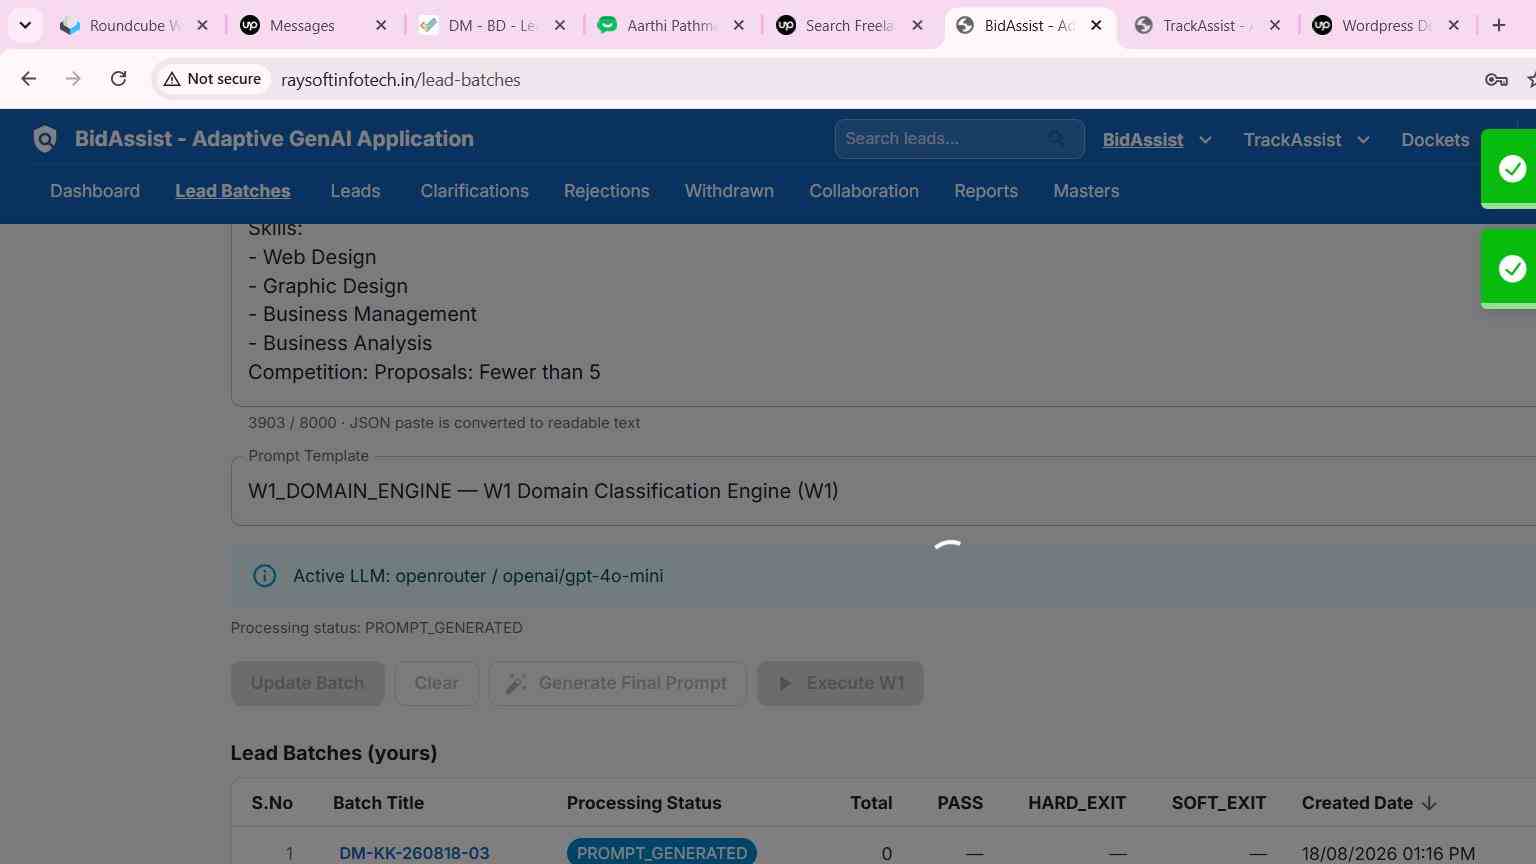Open the Prompt Template selector
Image resolution: width=1536 pixels, height=864 pixels.
tap(883, 491)
